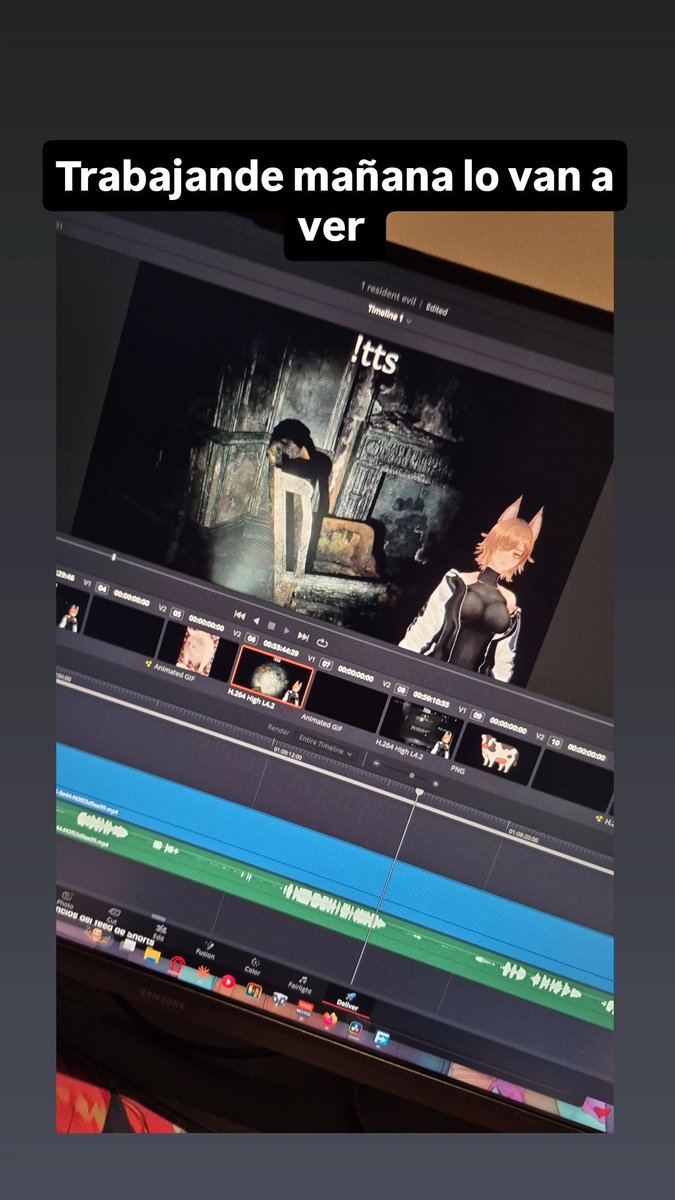Play the viewer in reverse
The width and height of the screenshot is (675, 1200).
tap(256, 620)
